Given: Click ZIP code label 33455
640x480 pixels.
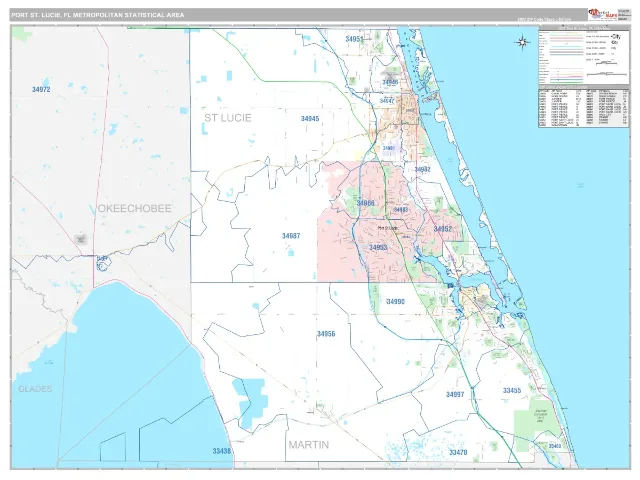Looking at the screenshot, I should coord(512,391).
